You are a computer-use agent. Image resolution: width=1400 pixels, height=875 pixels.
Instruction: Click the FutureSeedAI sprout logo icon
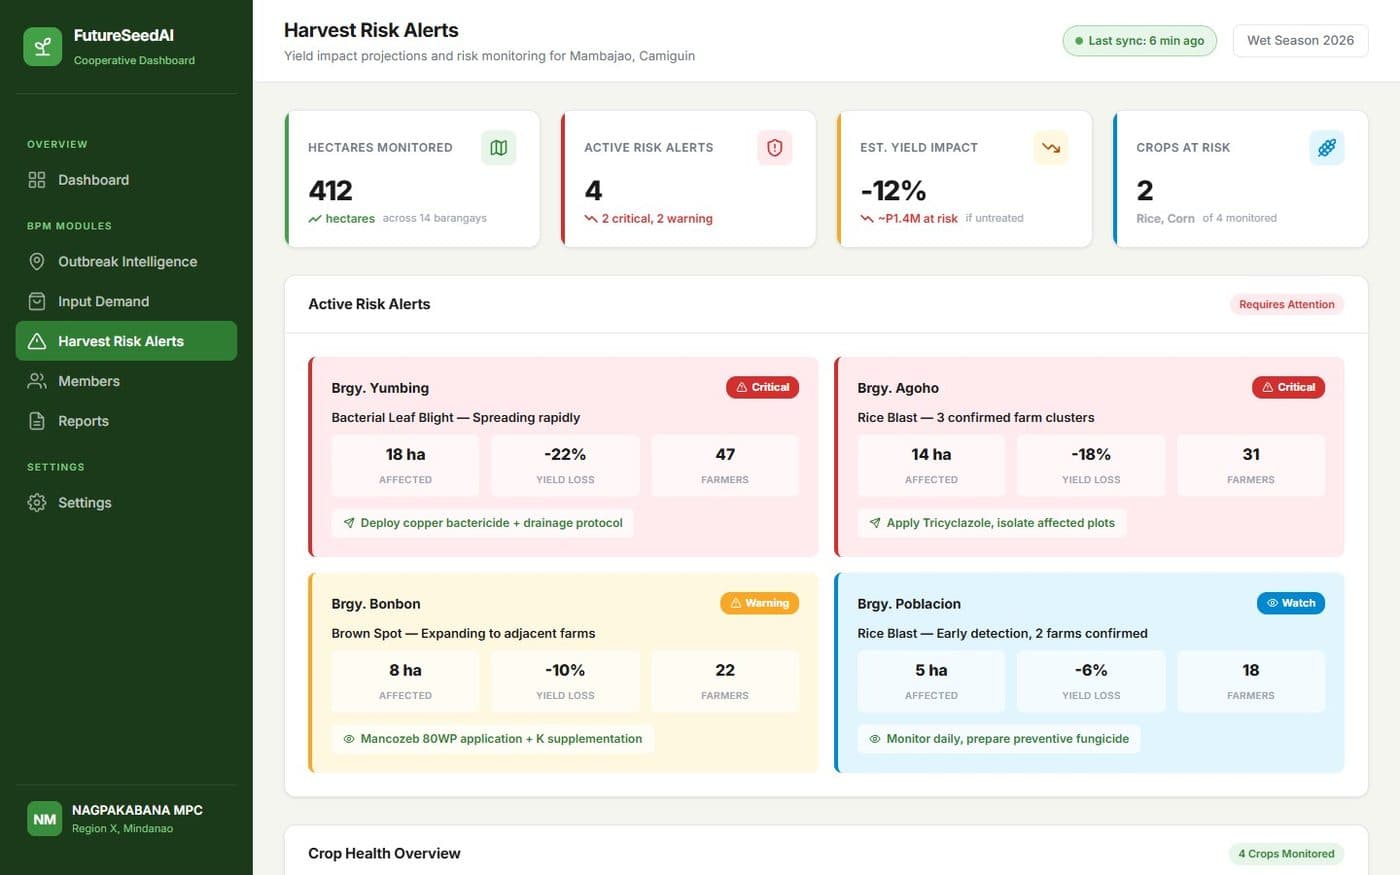[x=42, y=47]
